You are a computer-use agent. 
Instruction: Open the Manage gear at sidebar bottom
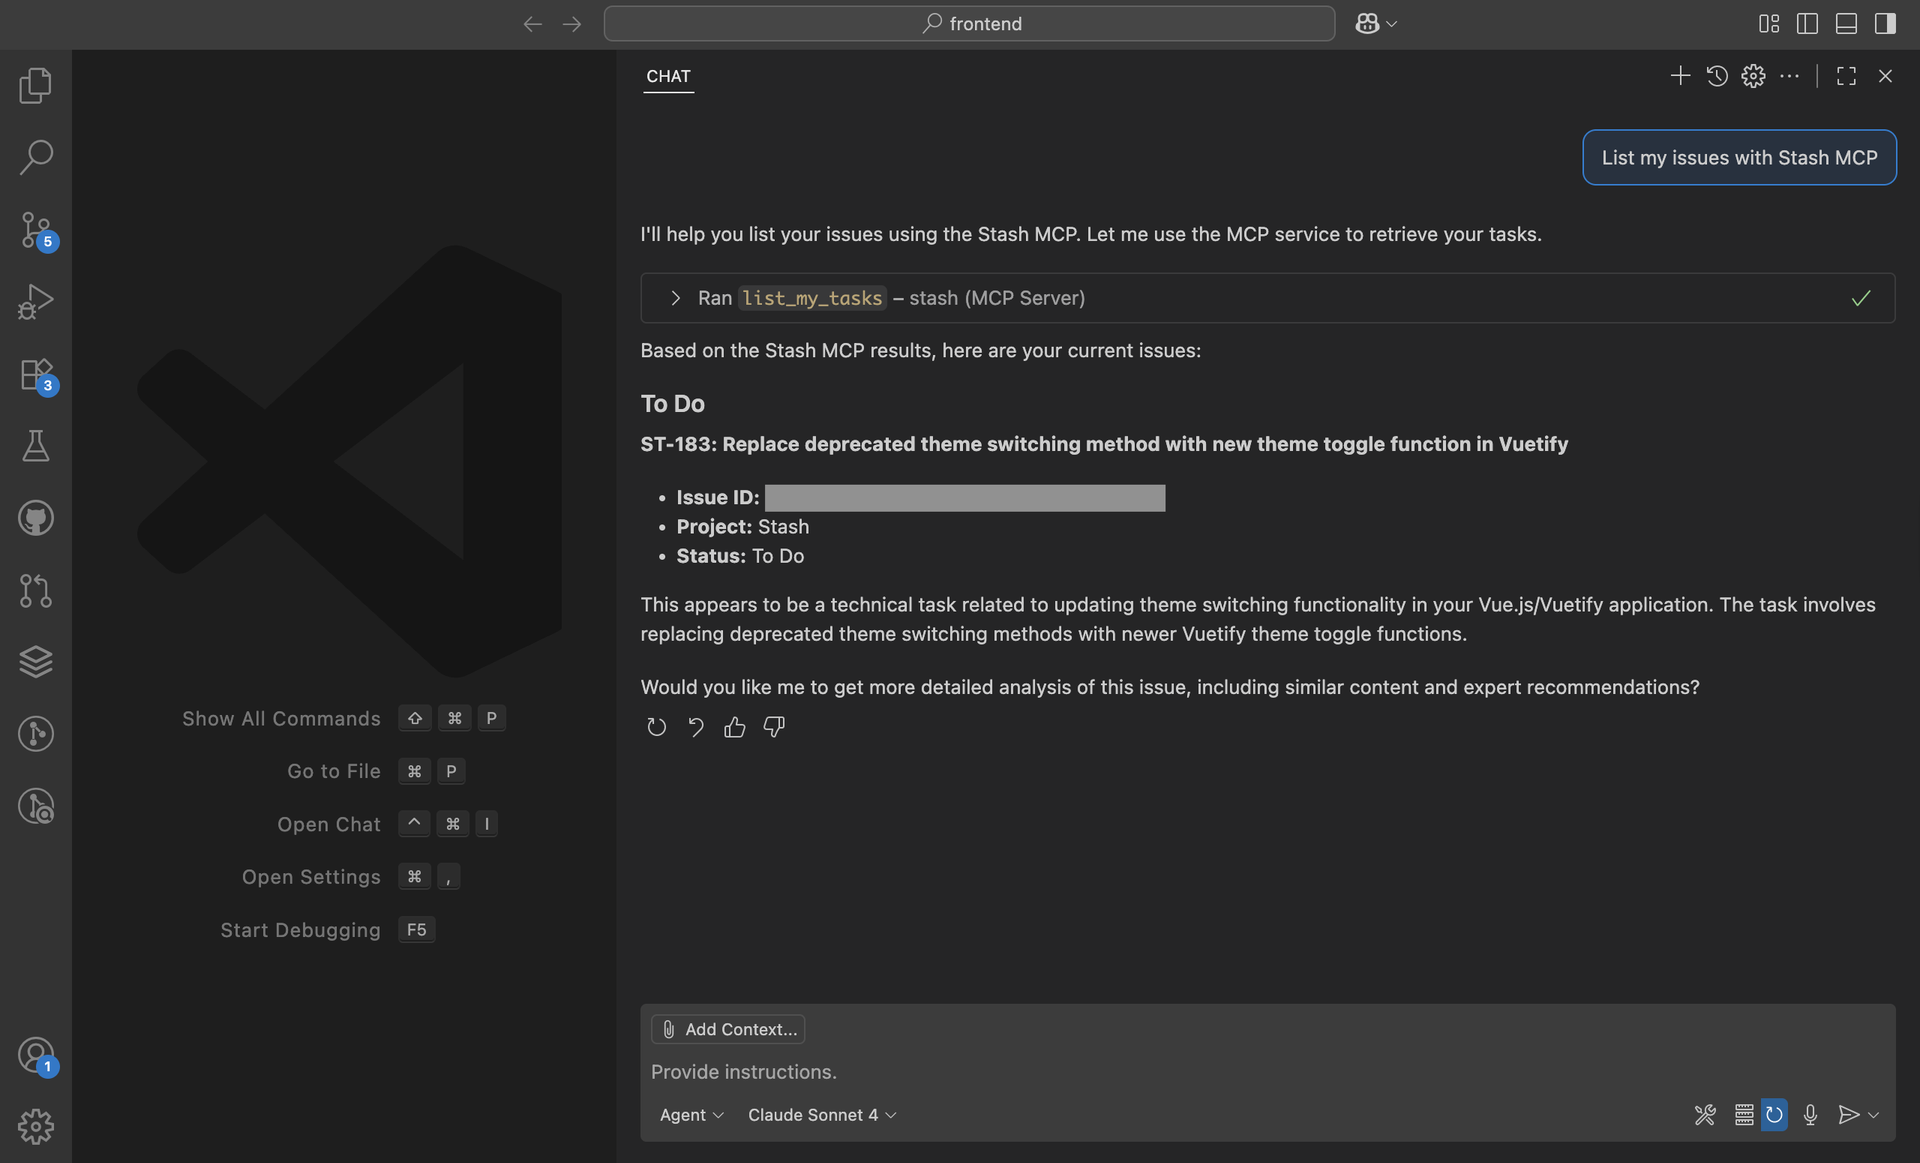click(x=36, y=1127)
